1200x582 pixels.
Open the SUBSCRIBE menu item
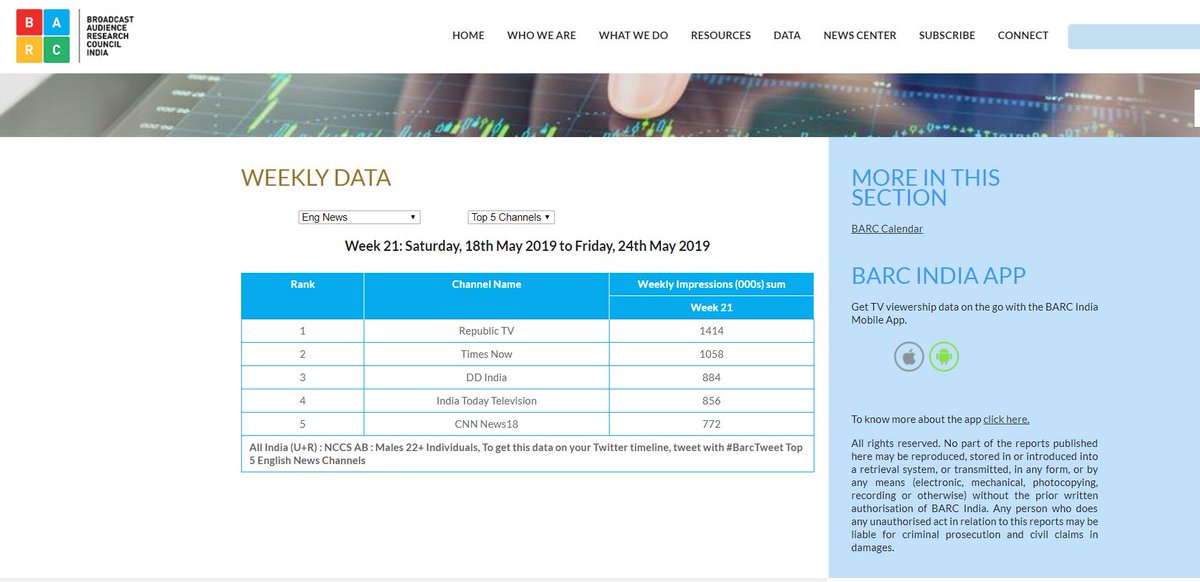[x=947, y=35]
